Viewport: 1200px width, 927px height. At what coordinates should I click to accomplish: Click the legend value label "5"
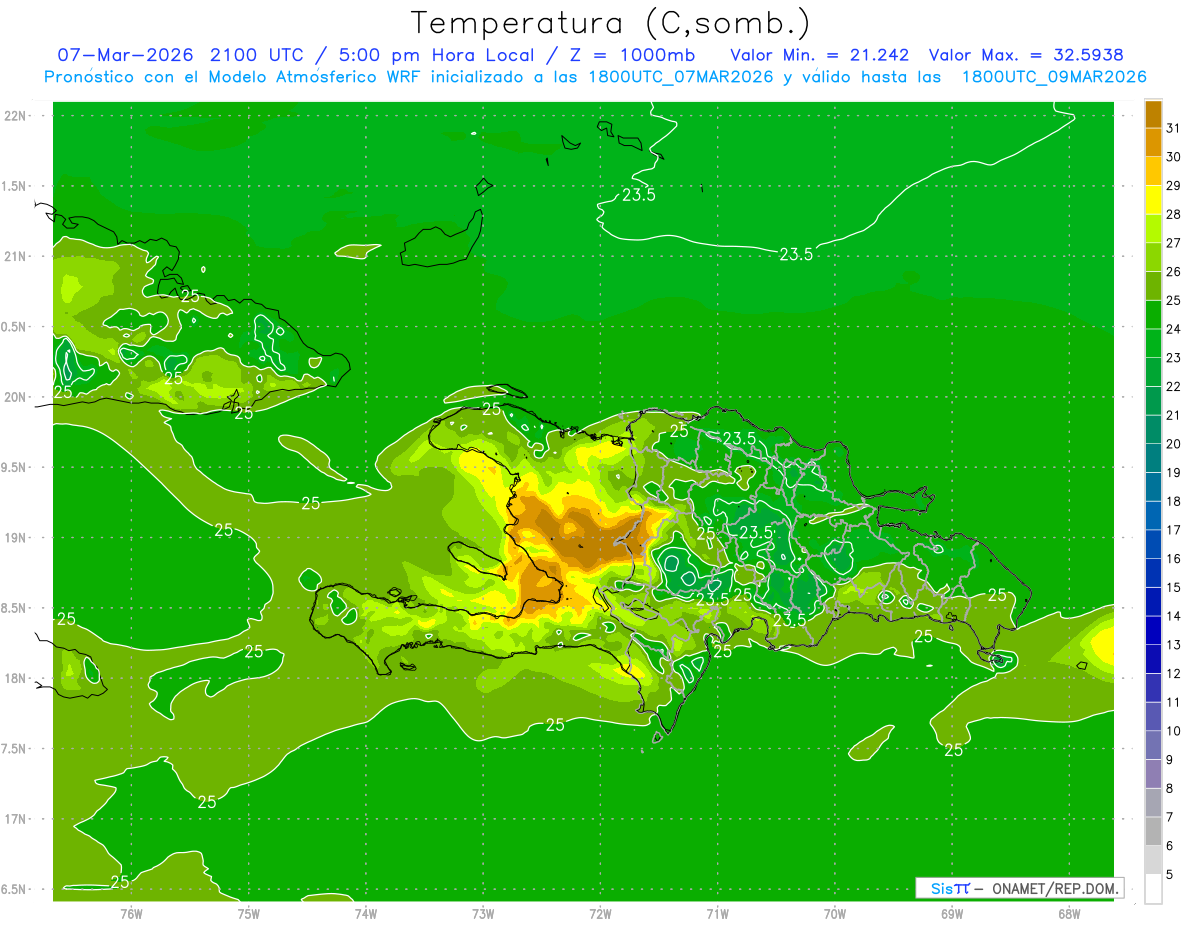1170,874
